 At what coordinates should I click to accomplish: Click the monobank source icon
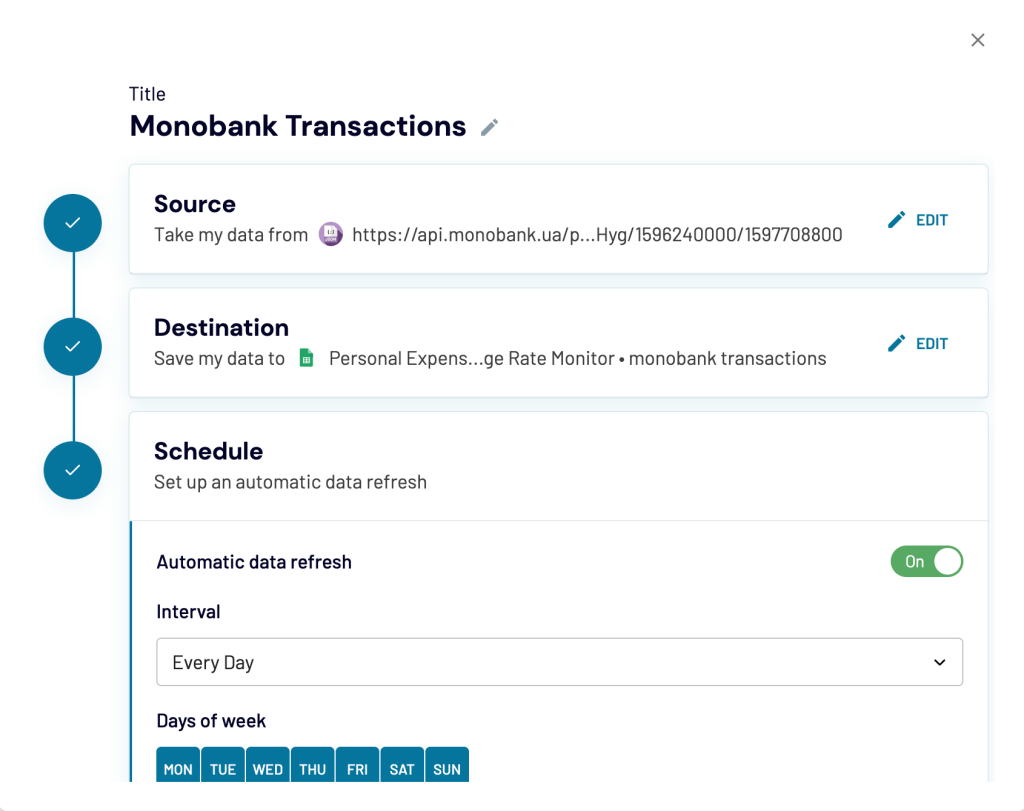[x=331, y=234]
